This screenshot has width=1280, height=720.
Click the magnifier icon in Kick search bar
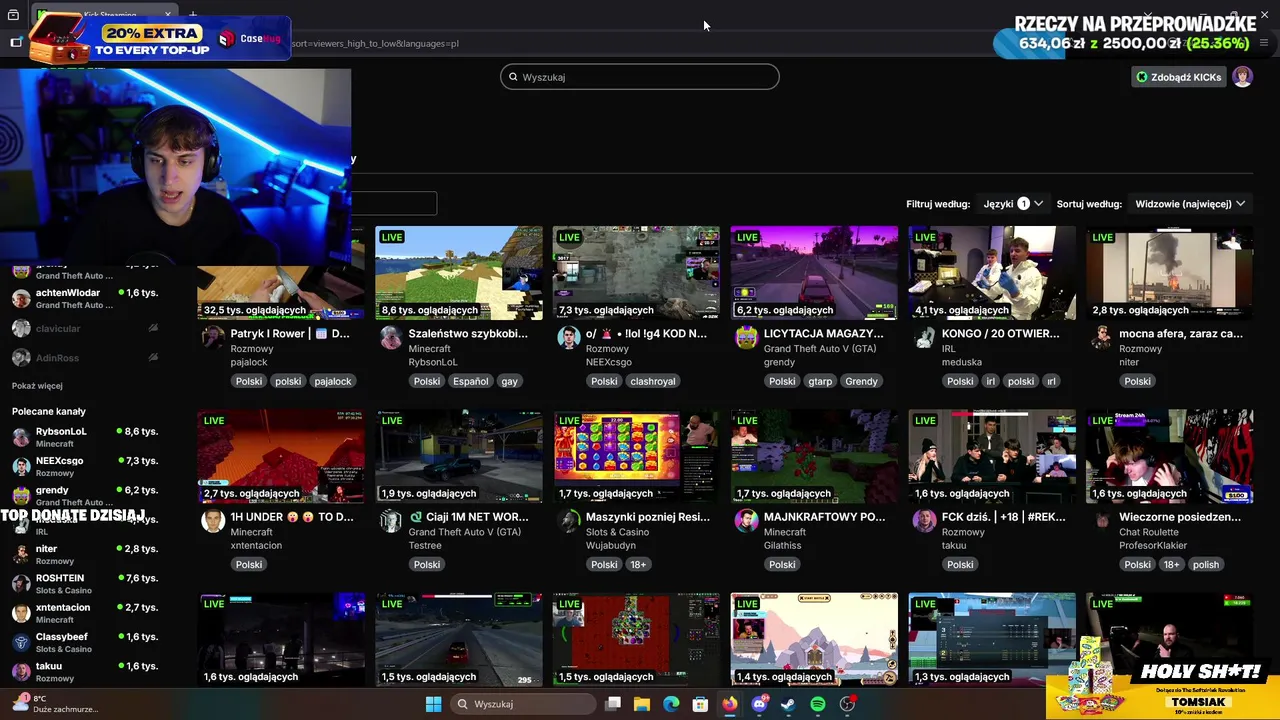tap(513, 77)
